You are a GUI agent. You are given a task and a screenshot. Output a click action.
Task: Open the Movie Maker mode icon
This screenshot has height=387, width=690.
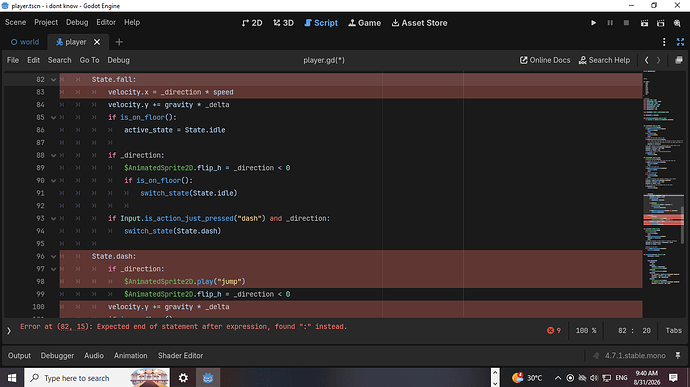(x=677, y=23)
